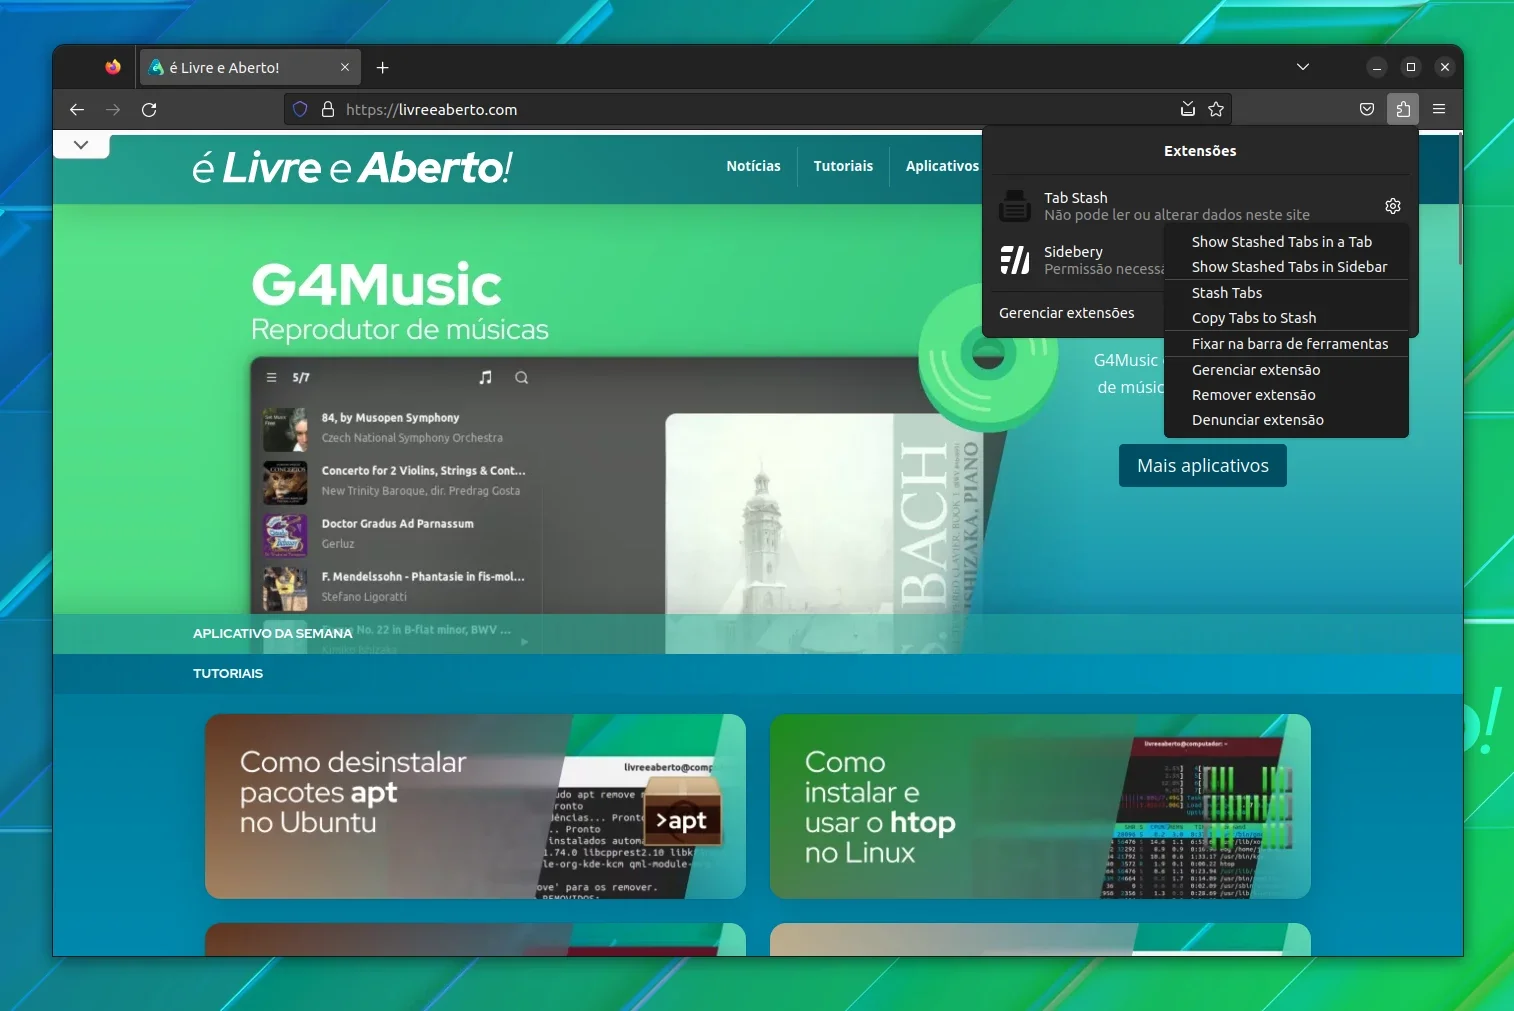The image size is (1514, 1011).
Task: Select Show Stashed Tabs in a Tab
Action: [1286, 242]
